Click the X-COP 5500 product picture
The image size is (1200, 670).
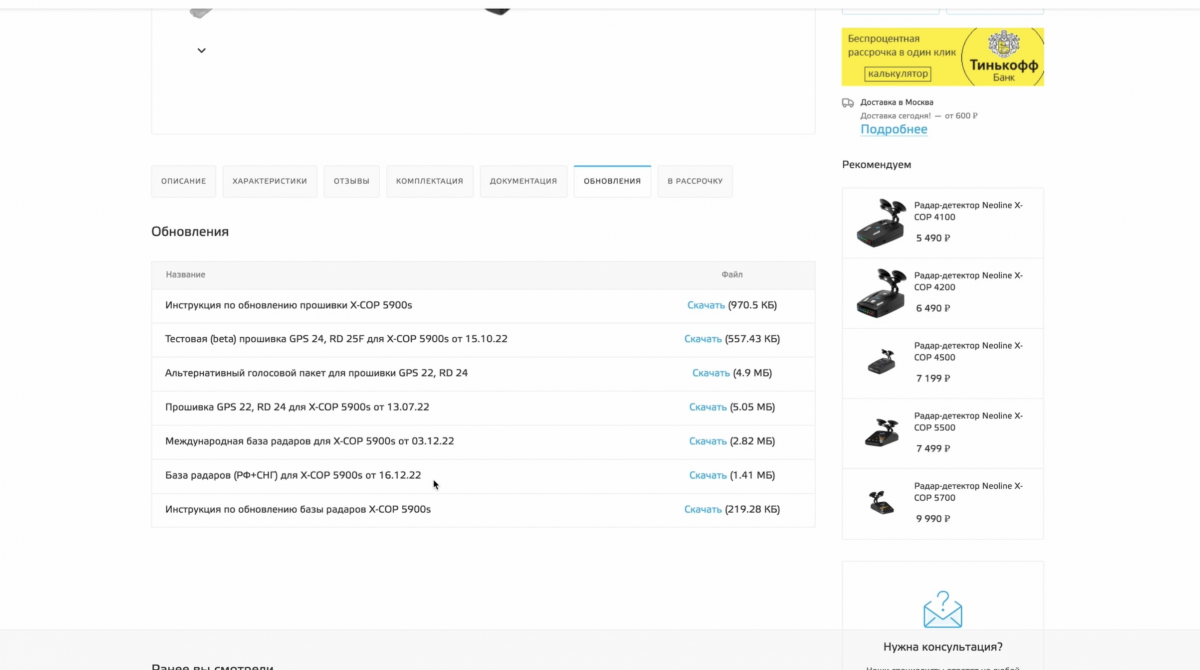point(880,432)
